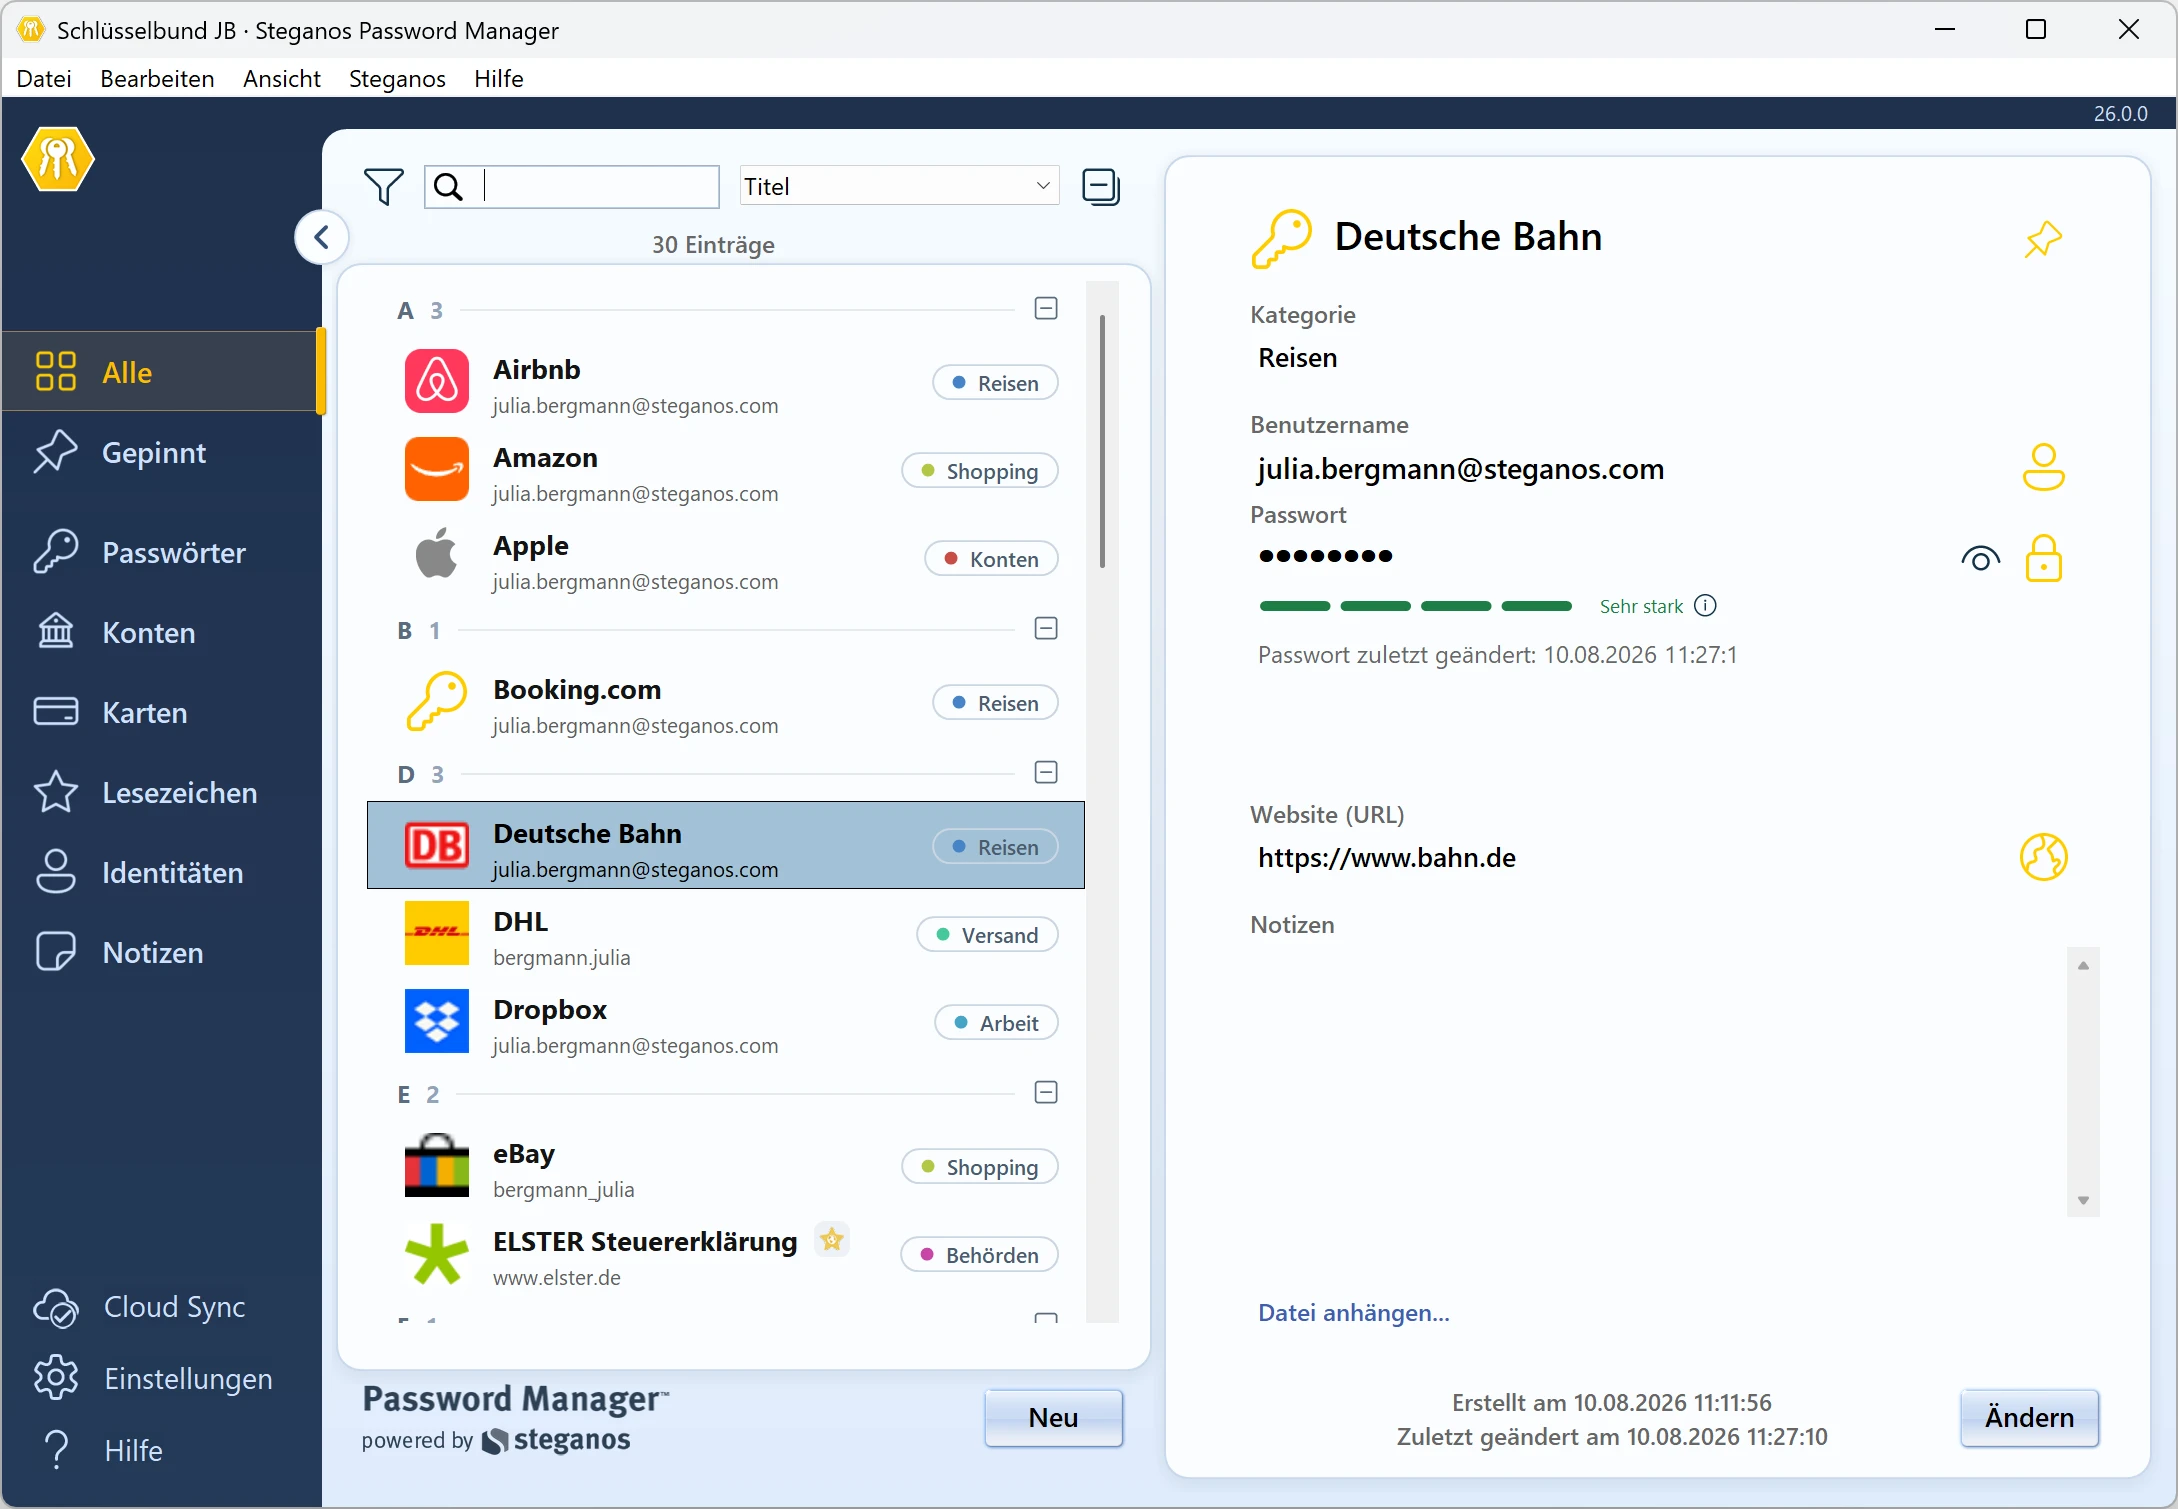Open the Bearbeiten menu
This screenshot has height=1509, width=2178.
click(x=157, y=78)
